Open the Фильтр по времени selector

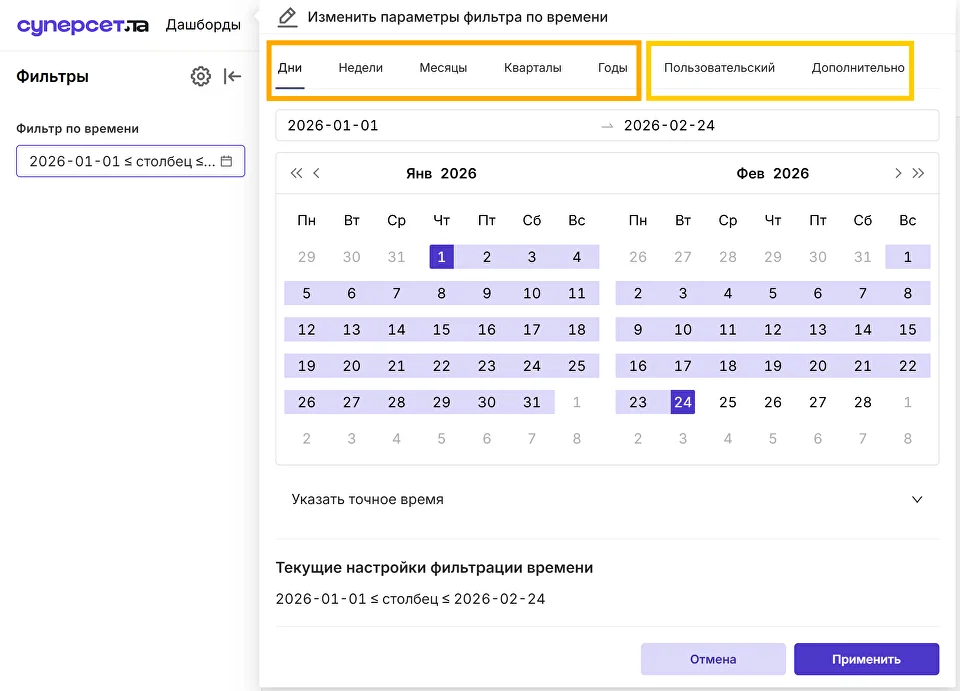(130, 161)
